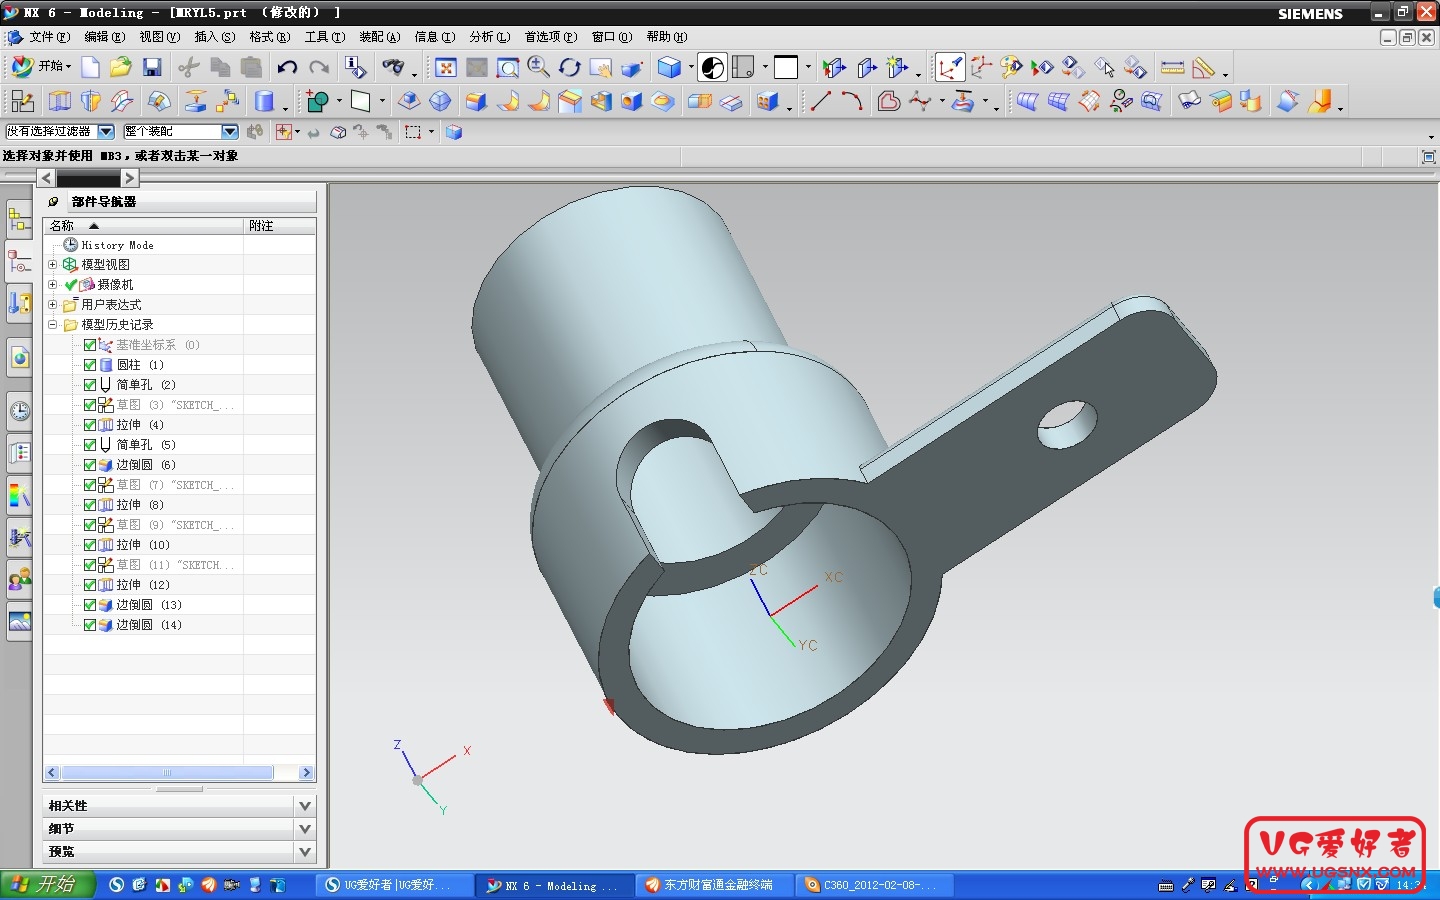Open the selection filter dropdown
Screen dimensions: 1440x900
[106, 131]
